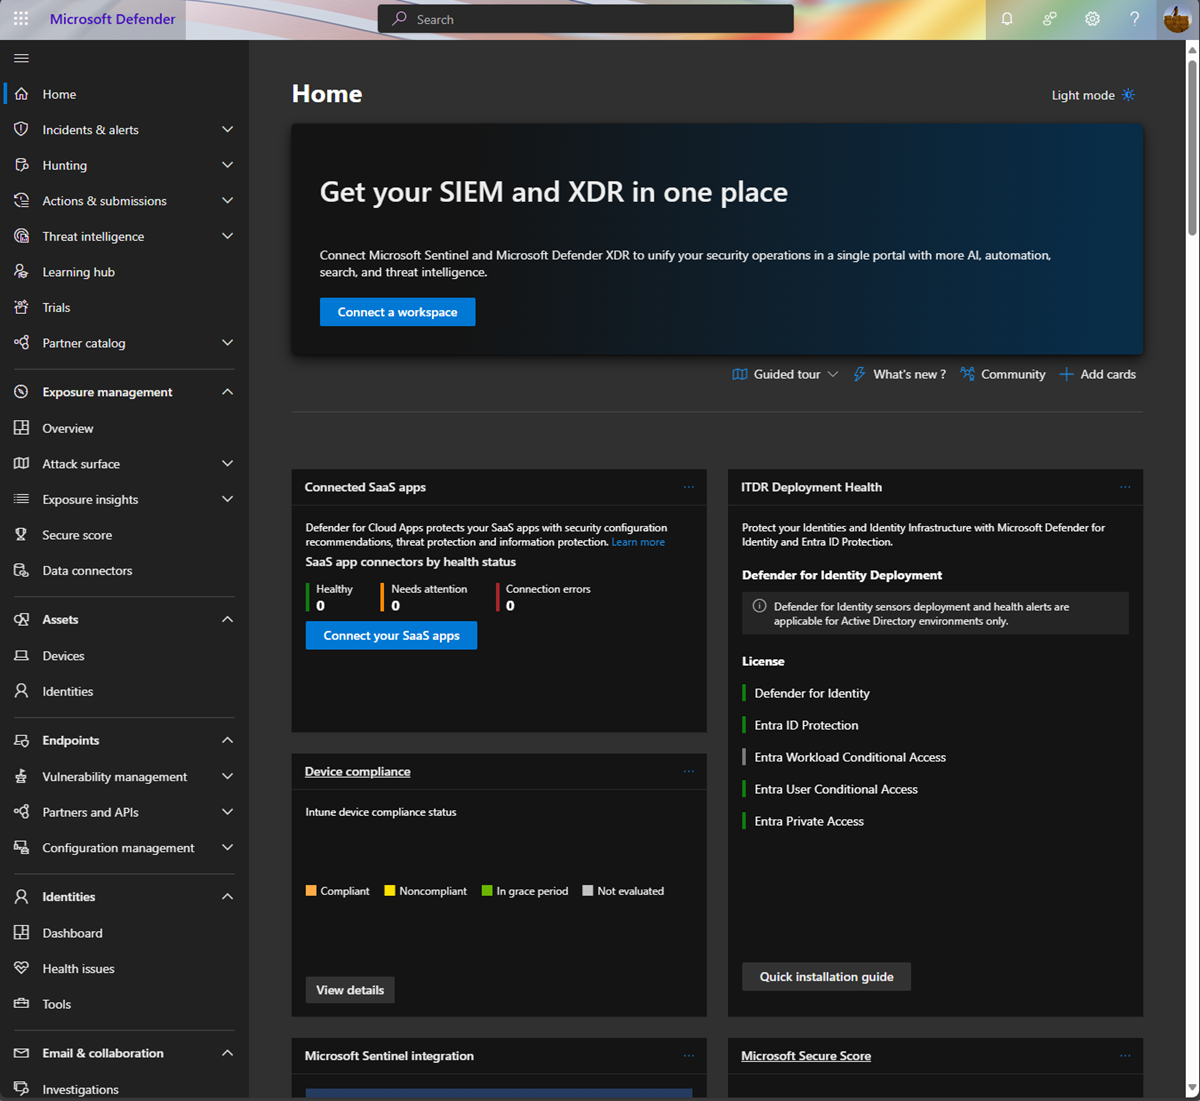Click Connect a workspace
1200x1101 pixels.
pyautogui.click(x=397, y=311)
